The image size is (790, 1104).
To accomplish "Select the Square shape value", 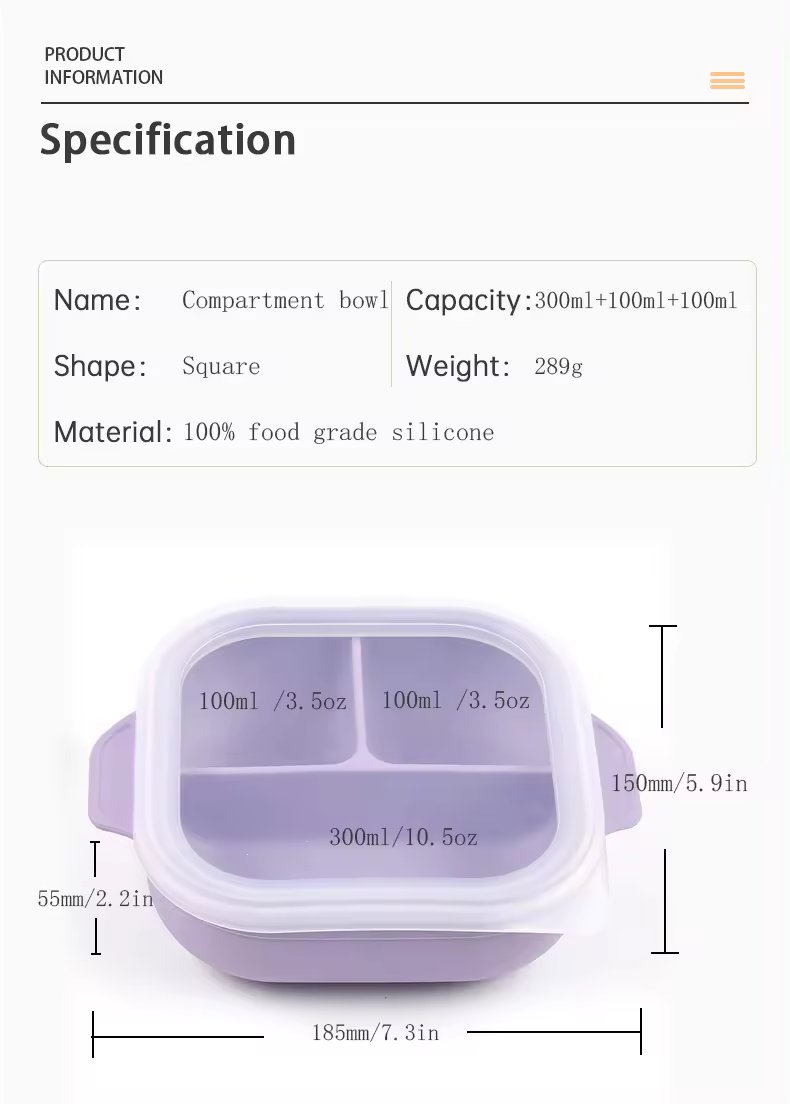I will coord(221,366).
